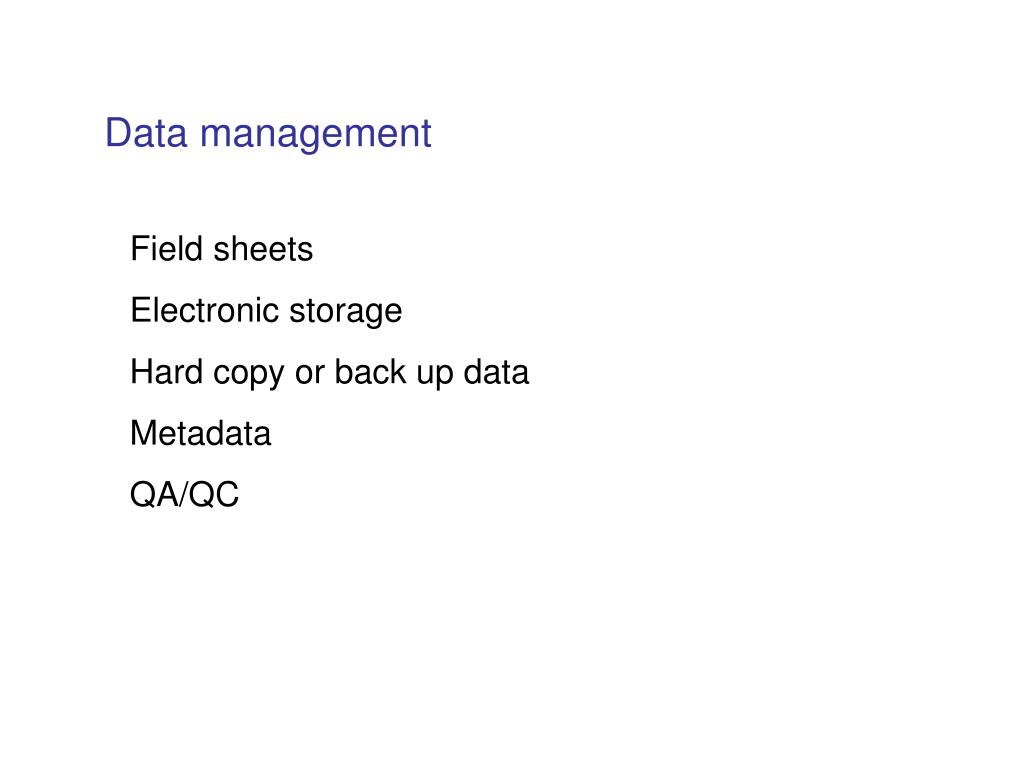Click the word 'sheets'
Viewport: 1024px width, 768px height.
coord(263,249)
